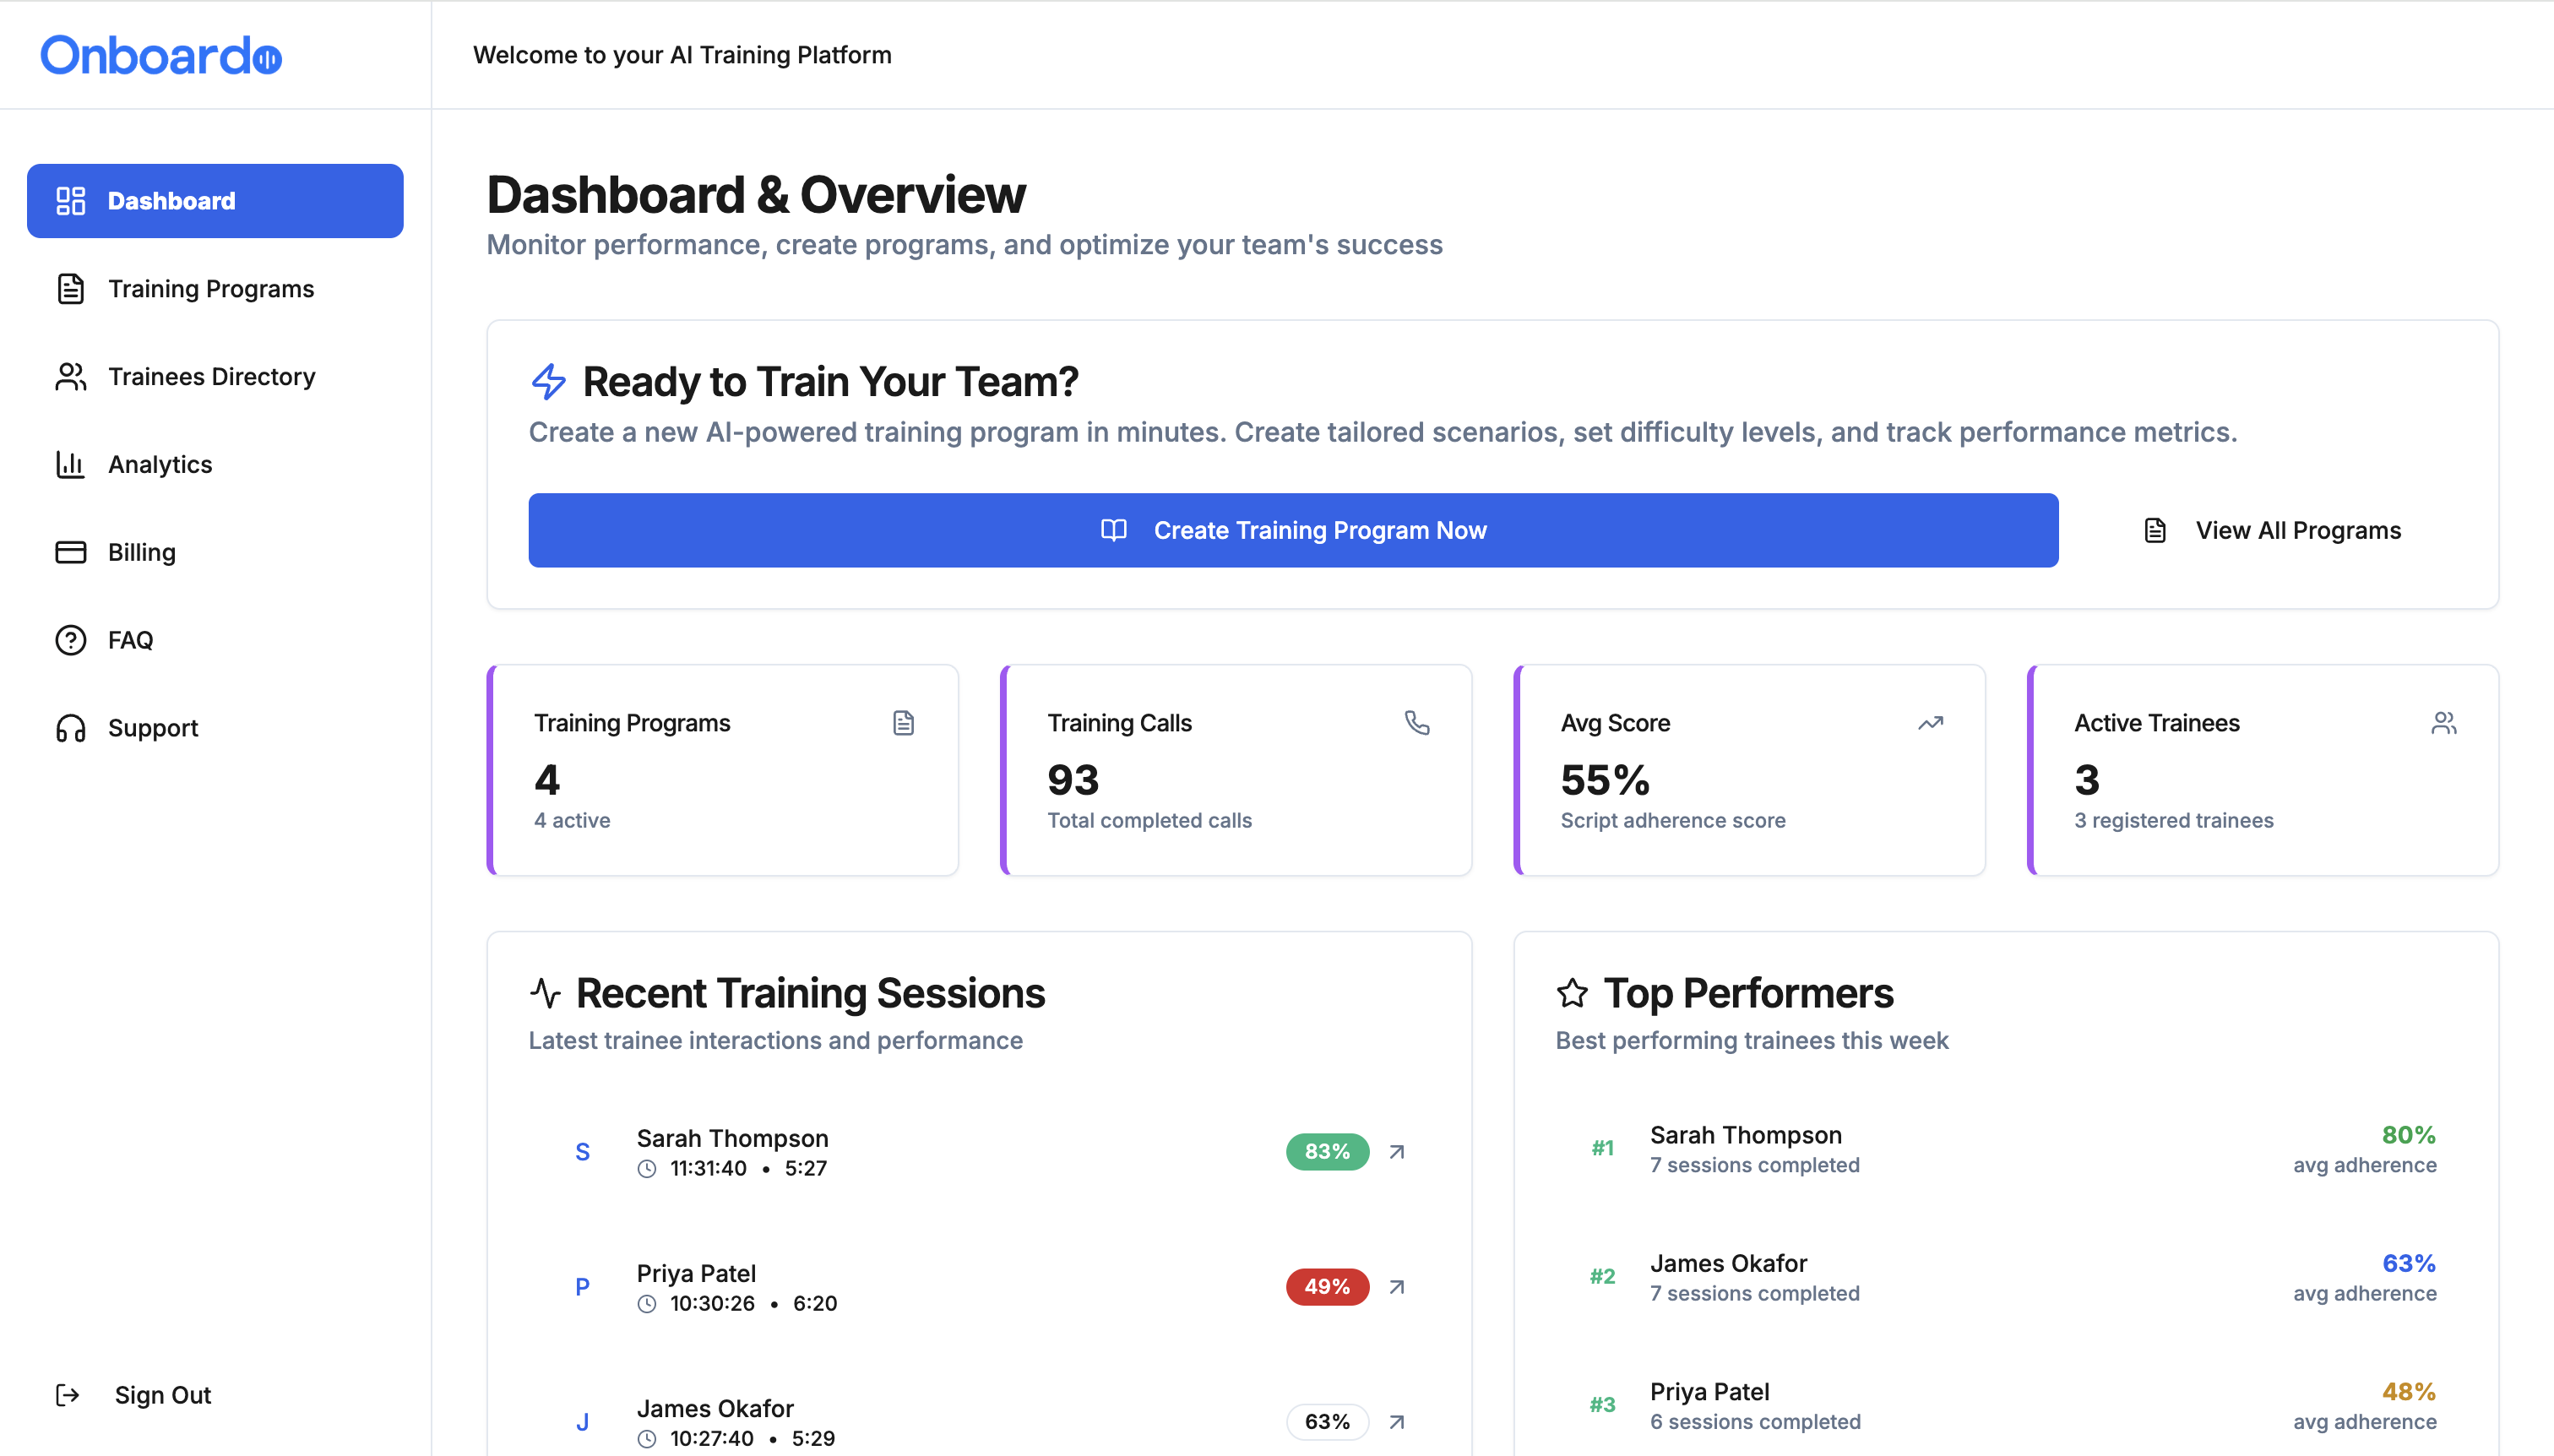Click the 80% avg adherence value
The width and height of the screenshot is (2554, 1456).
2408,1135
